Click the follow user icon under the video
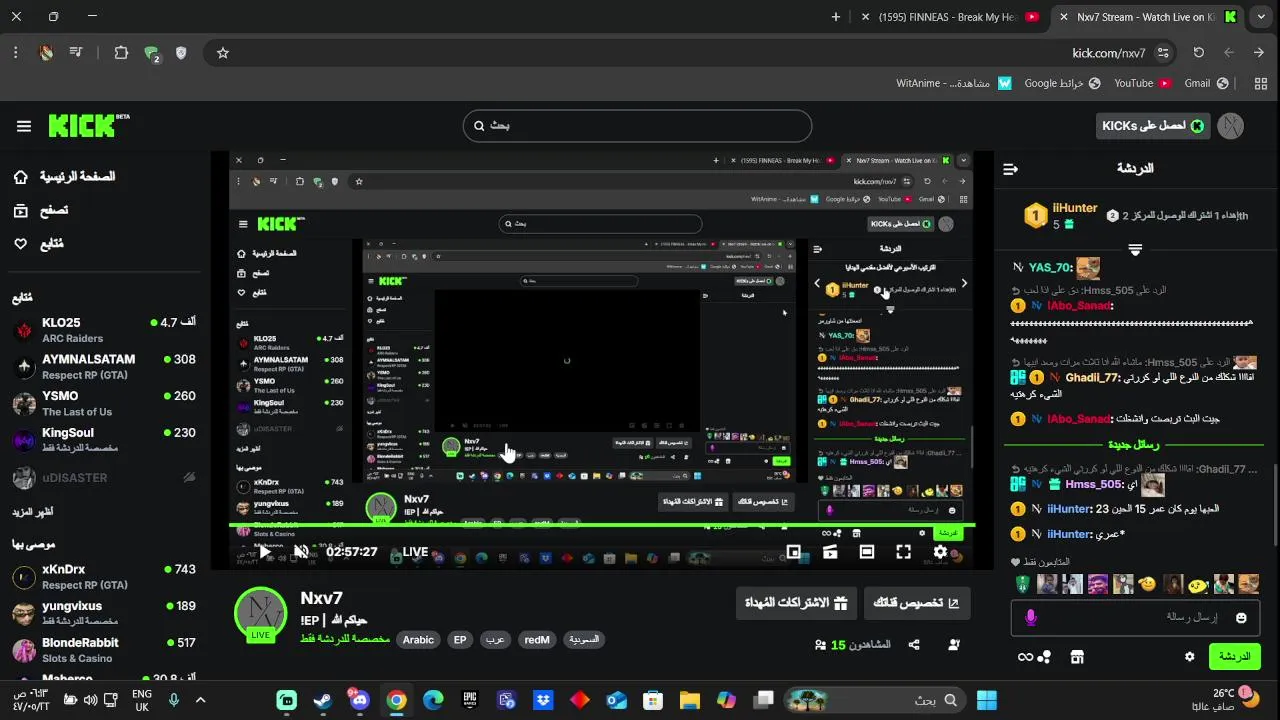Viewport: 1280px width, 720px height. pyautogui.click(x=954, y=645)
